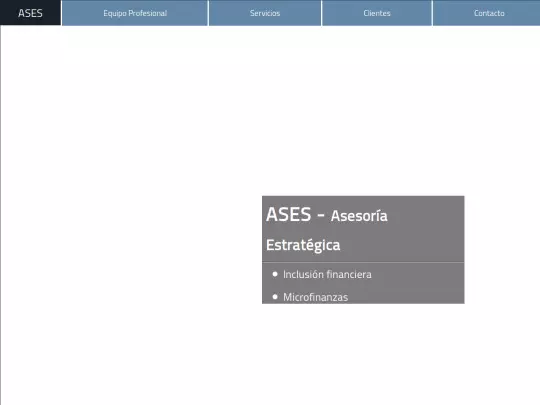Screen dimensions: 540x405
Task: Select the 'Microfinanzas' list item
Action: pyautogui.click(x=315, y=297)
